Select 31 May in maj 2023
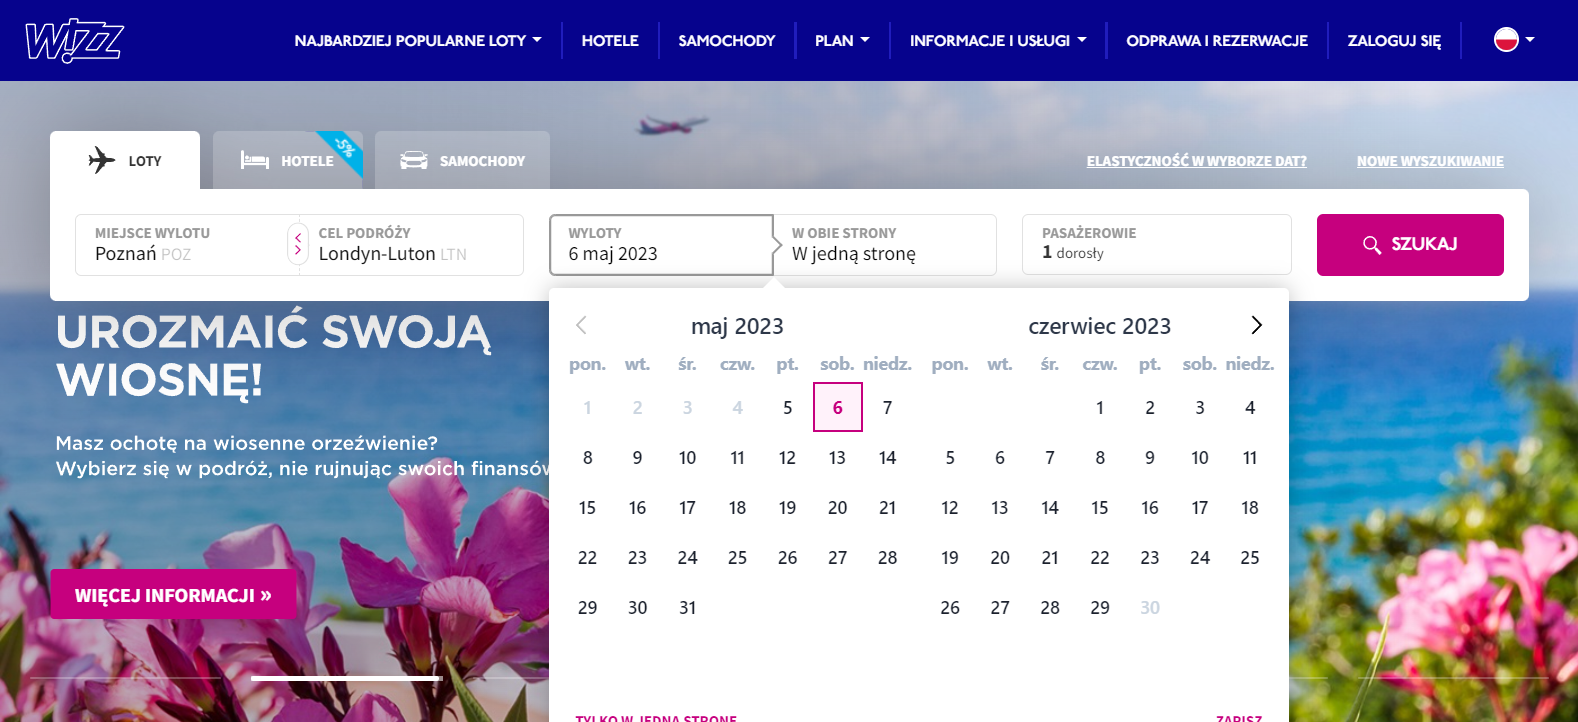Image resolution: width=1578 pixels, height=722 pixels. tap(688, 607)
